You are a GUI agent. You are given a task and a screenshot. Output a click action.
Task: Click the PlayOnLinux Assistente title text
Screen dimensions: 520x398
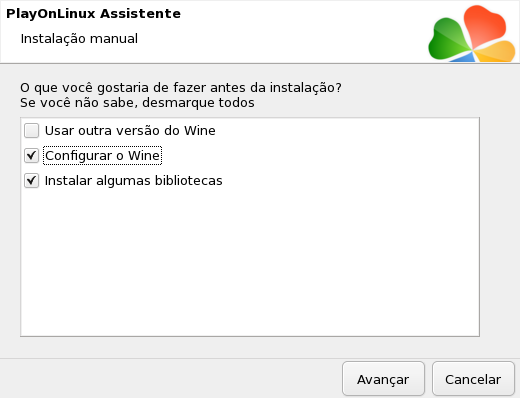coord(93,14)
